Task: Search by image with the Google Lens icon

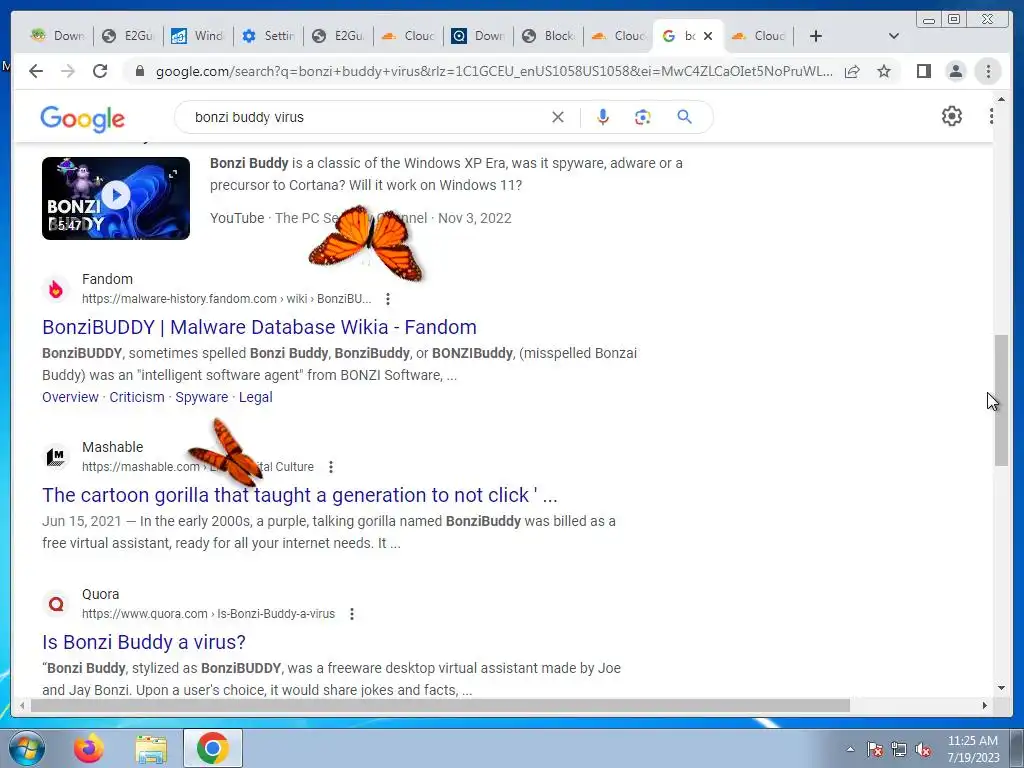Action: tap(643, 117)
